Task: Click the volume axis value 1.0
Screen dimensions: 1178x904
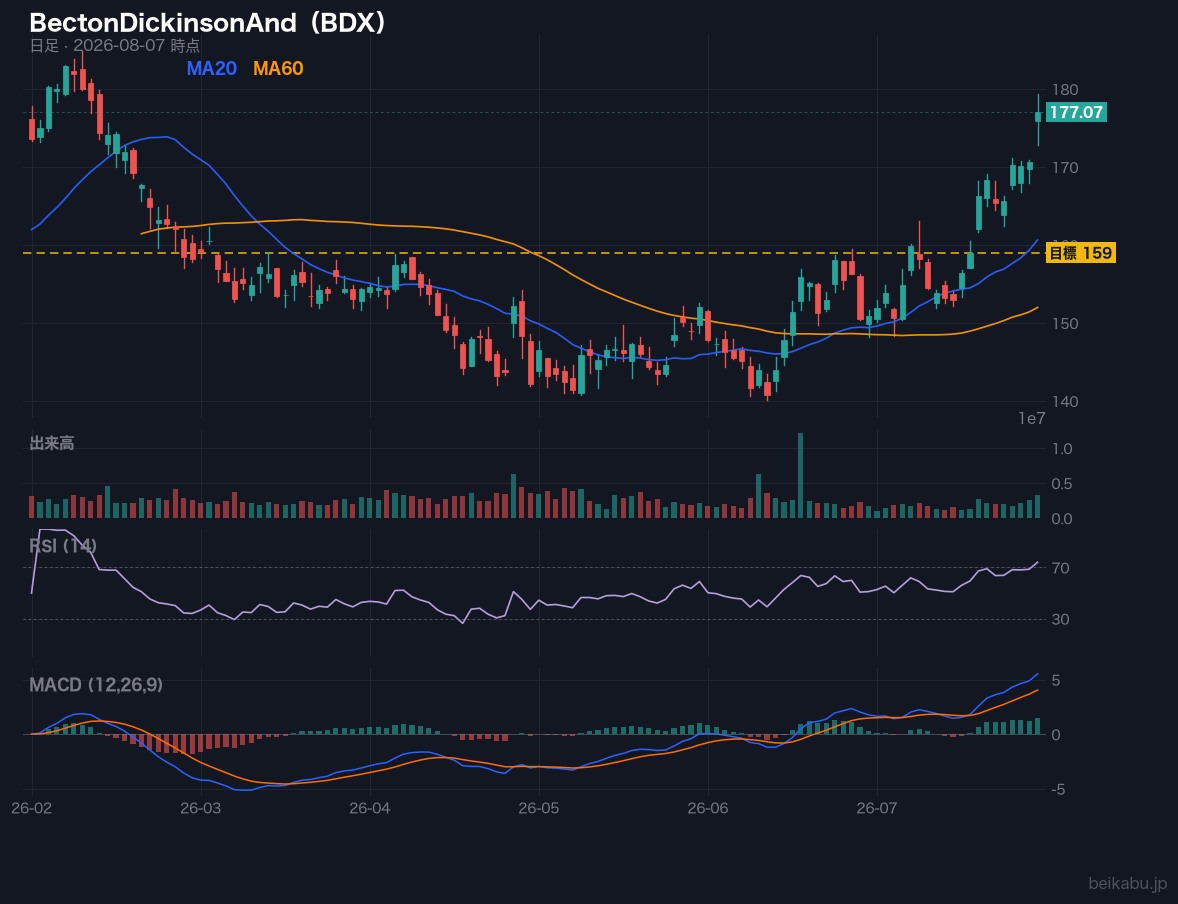Action: 1062,449
